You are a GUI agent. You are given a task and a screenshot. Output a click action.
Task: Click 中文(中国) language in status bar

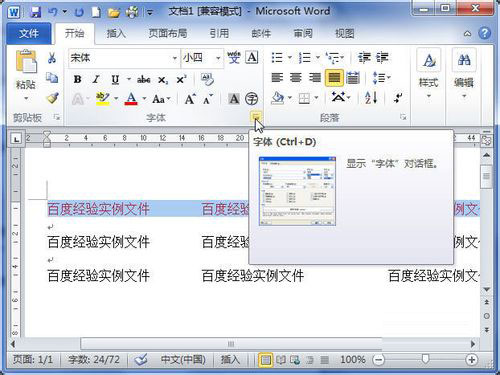tap(183, 360)
